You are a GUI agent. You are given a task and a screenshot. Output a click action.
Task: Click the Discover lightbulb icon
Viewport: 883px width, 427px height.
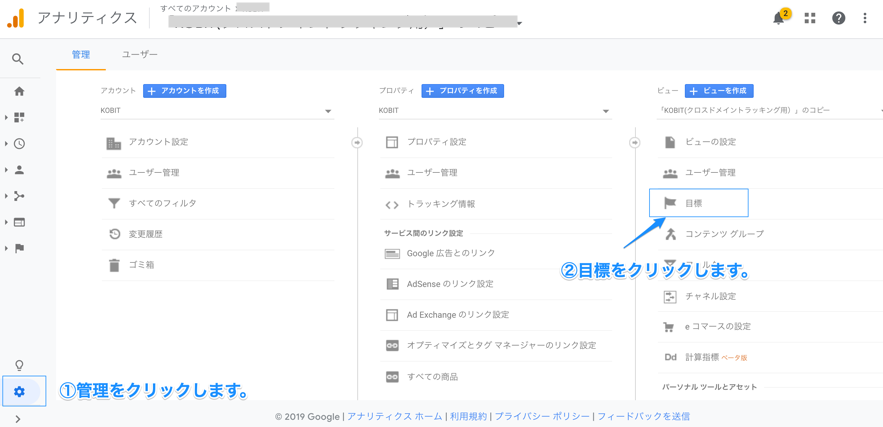pyautogui.click(x=19, y=366)
